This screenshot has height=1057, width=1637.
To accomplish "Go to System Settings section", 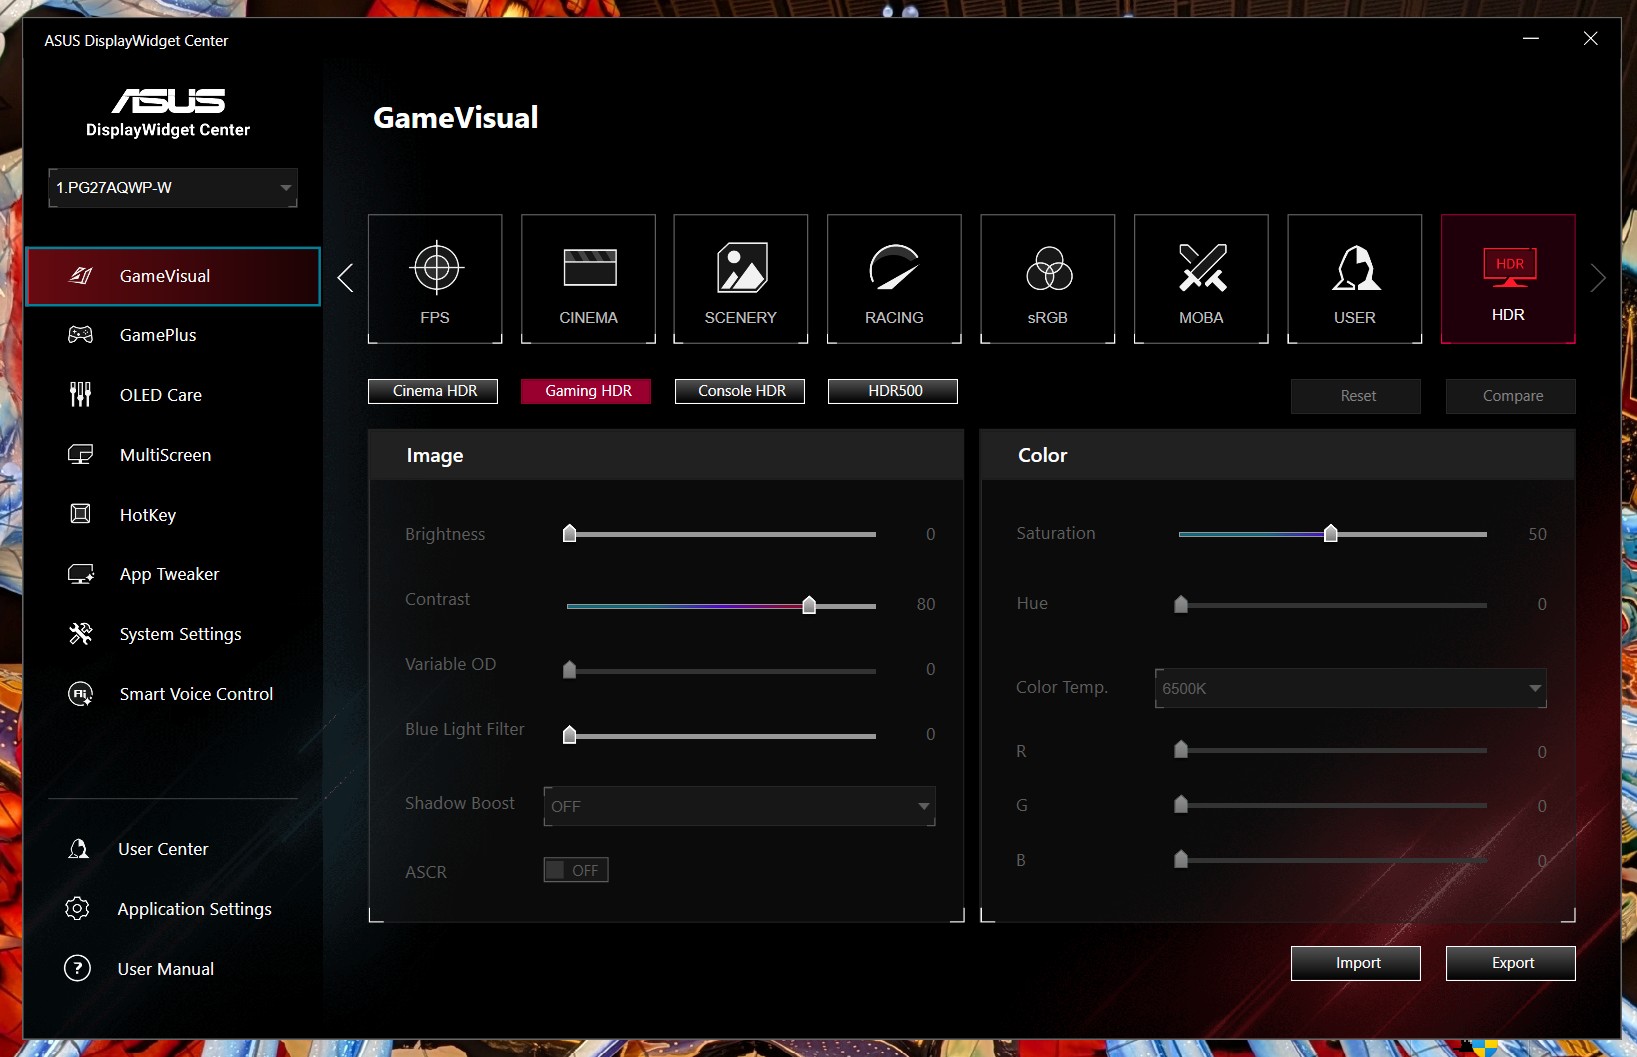I will point(180,634).
